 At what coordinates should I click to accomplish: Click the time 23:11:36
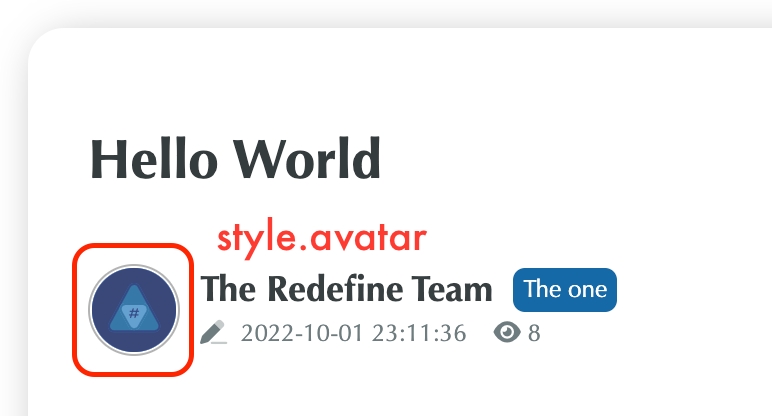point(419,333)
